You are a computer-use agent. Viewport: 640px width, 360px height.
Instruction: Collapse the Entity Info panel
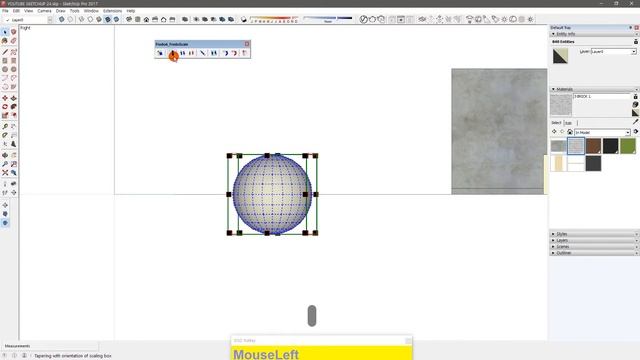coord(553,34)
